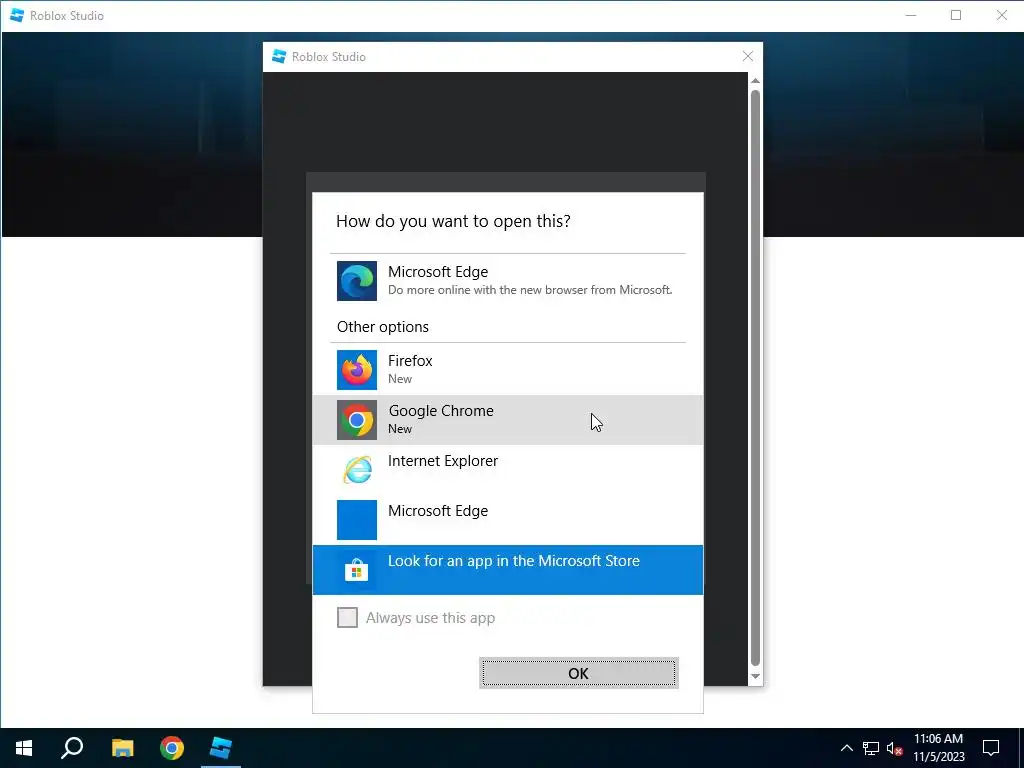Pick the Google Chrome icon in list
The height and width of the screenshot is (768, 1024).
[x=357, y=420]
